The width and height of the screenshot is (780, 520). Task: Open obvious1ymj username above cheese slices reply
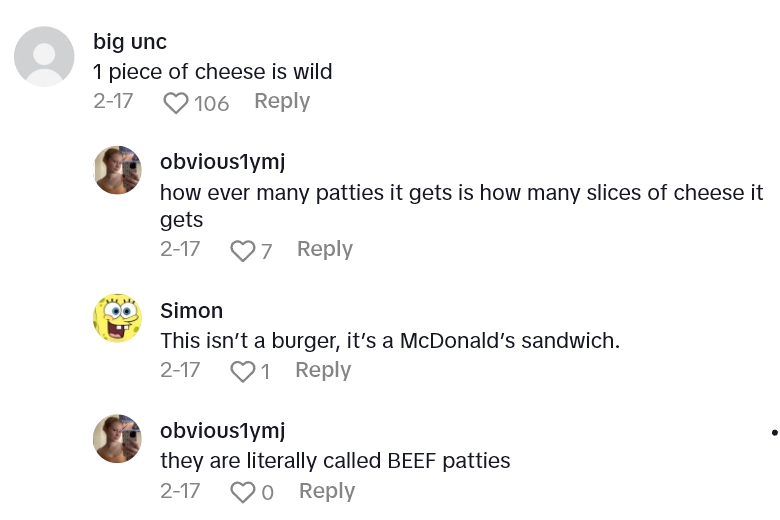[x=222, y=162]
